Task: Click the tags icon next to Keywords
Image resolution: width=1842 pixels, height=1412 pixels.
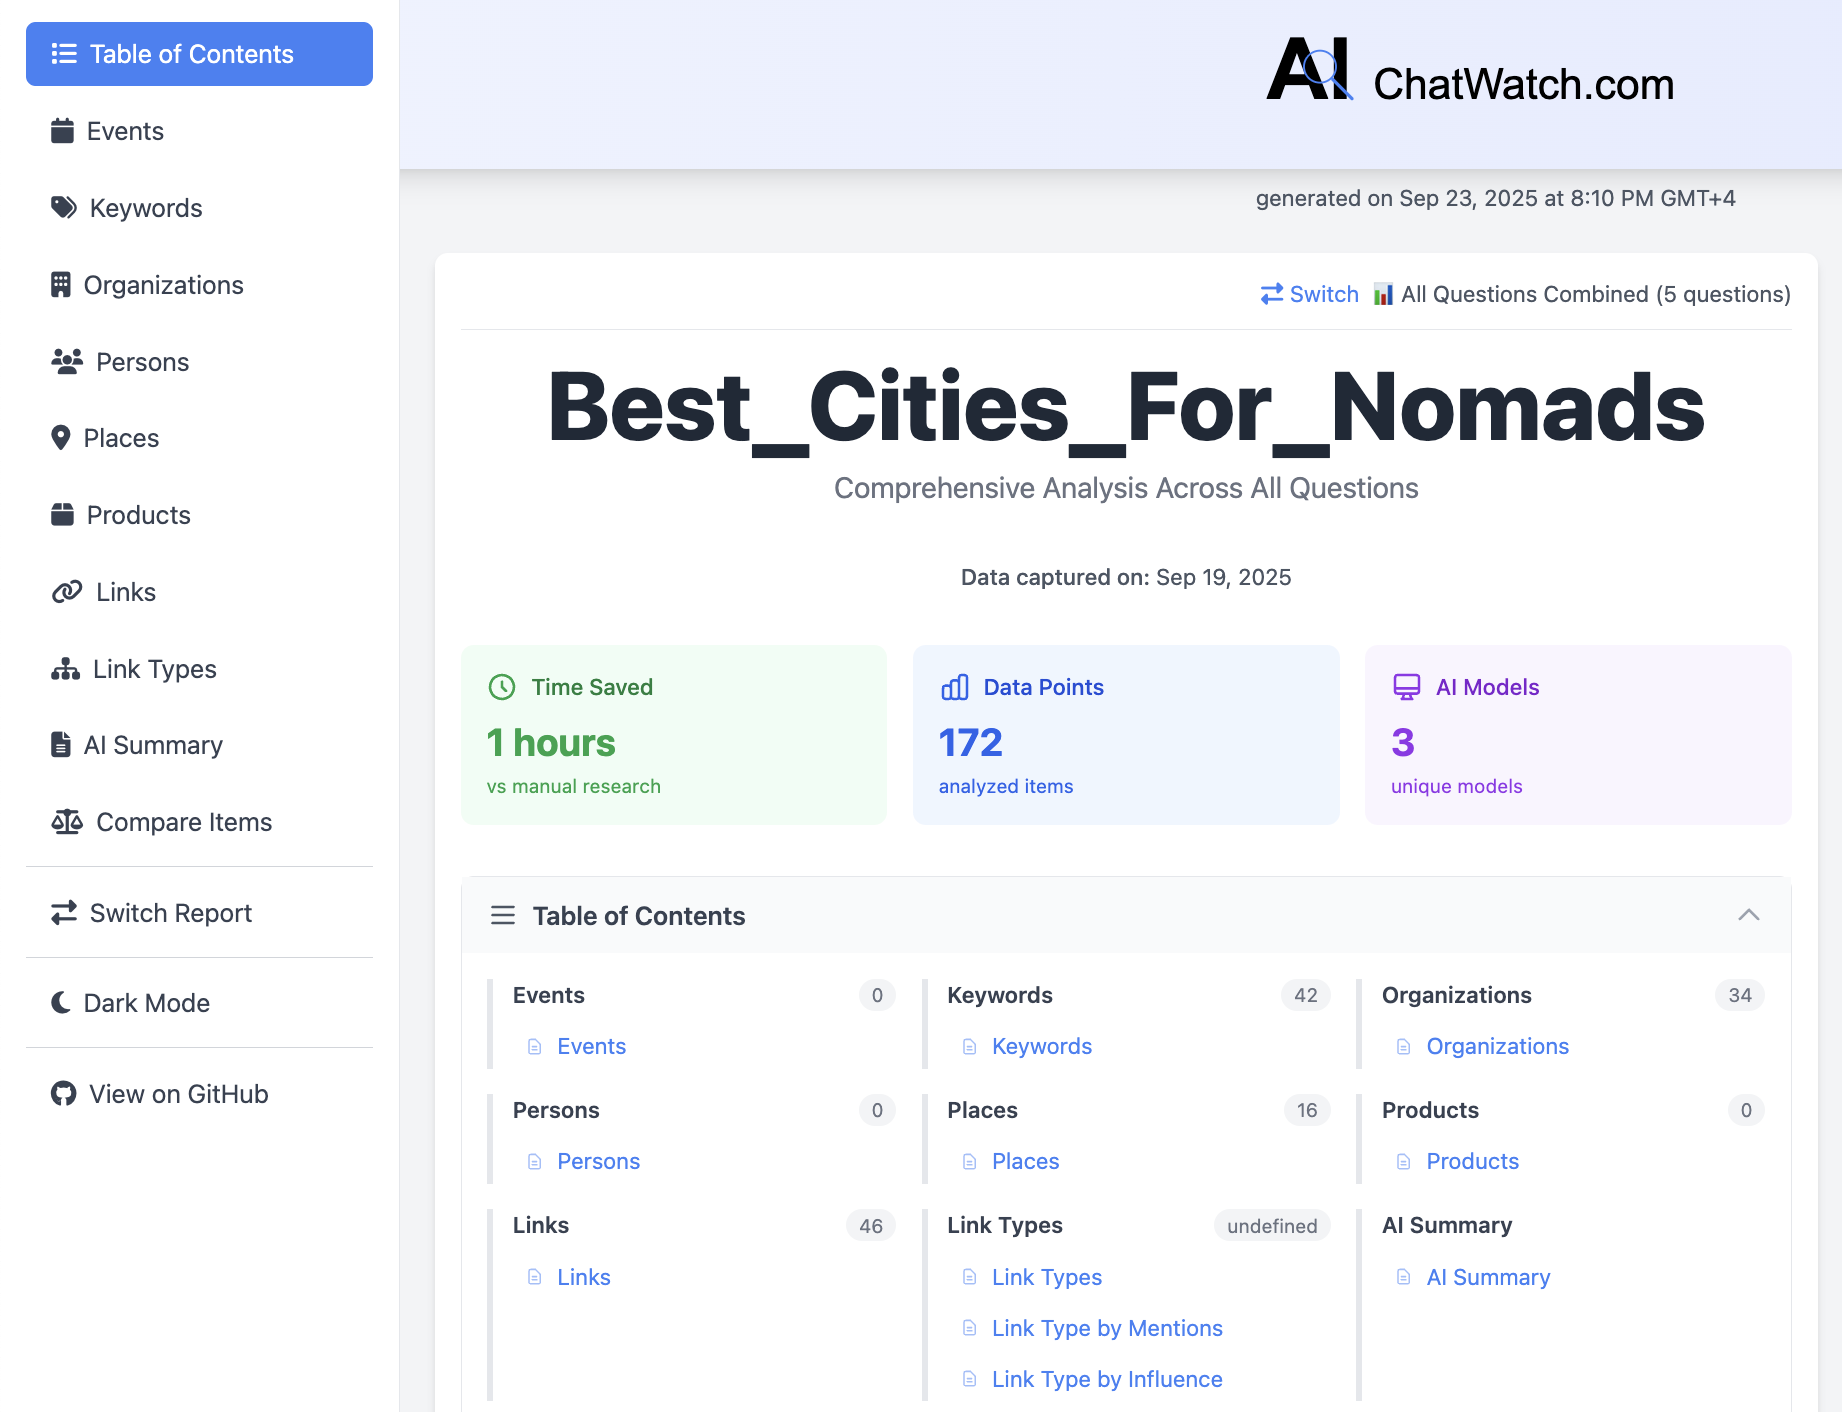Action: [x=64, y=208]
